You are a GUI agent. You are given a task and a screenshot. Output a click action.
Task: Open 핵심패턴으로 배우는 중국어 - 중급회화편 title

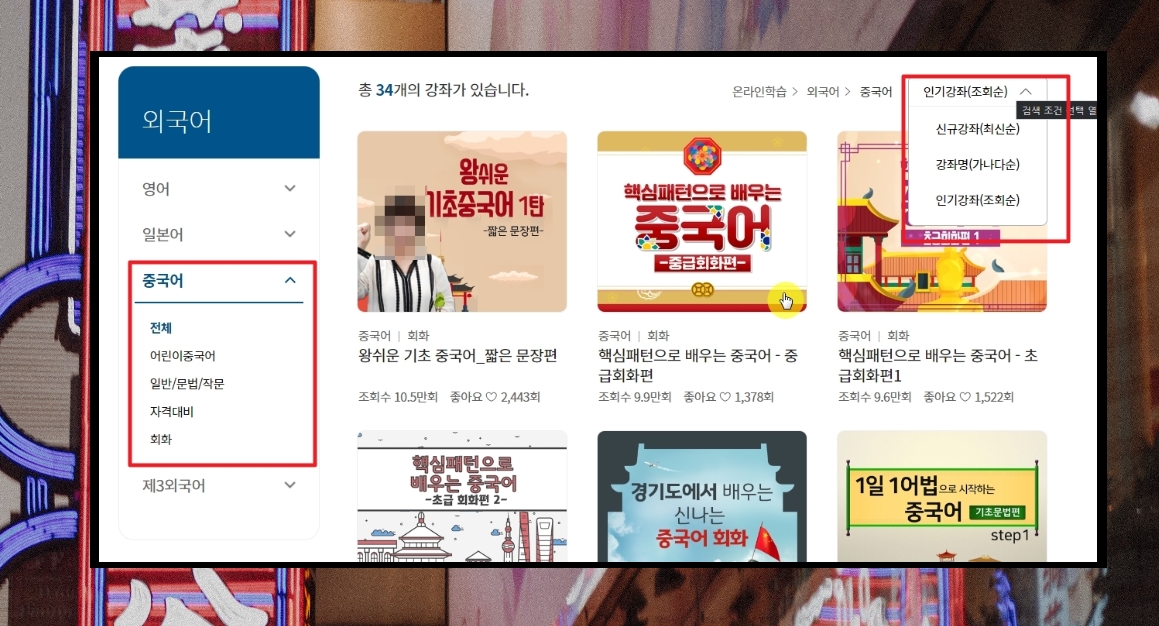coord(698,365)
